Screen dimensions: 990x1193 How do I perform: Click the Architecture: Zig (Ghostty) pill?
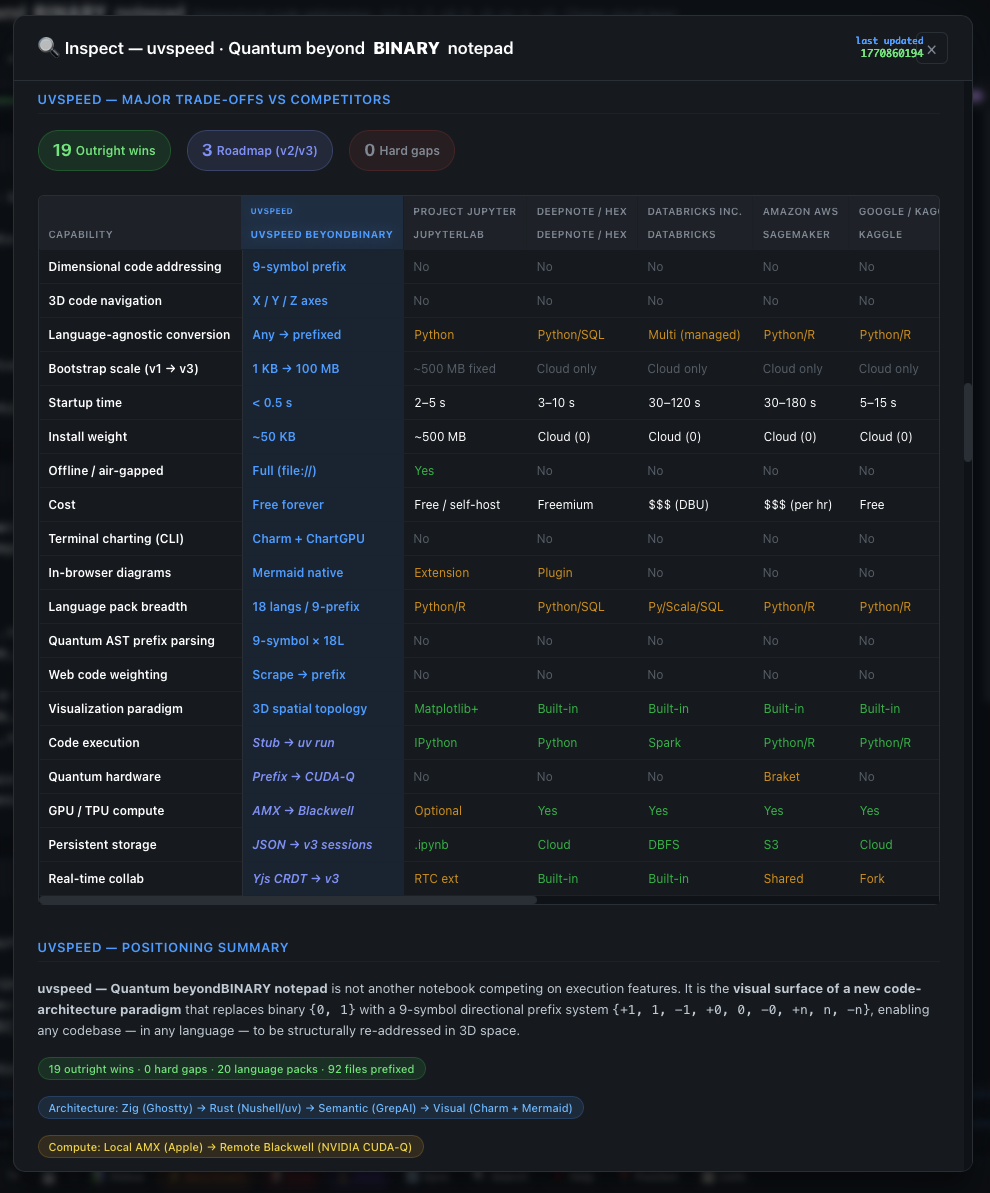click(x=310, y=1107)
